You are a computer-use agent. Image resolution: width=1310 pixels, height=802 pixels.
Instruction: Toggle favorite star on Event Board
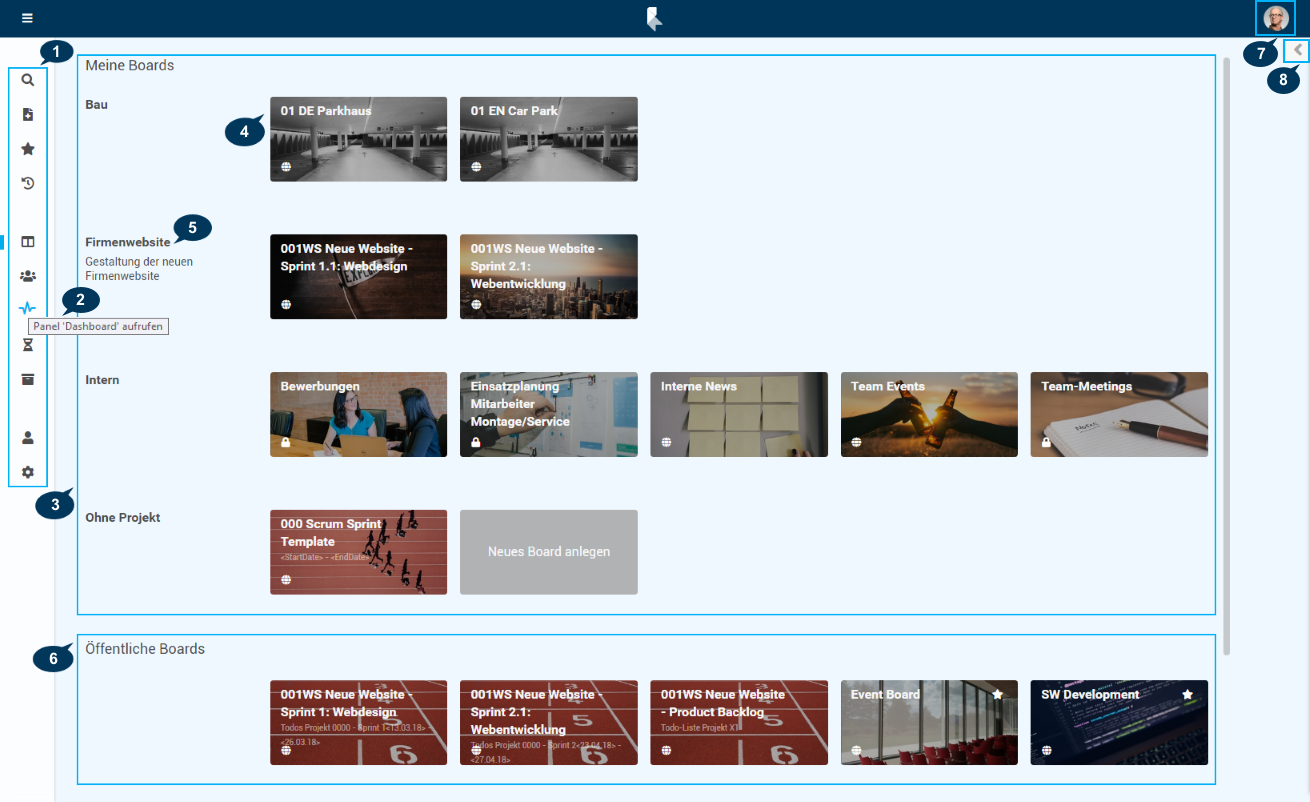(x=997, y=694)
